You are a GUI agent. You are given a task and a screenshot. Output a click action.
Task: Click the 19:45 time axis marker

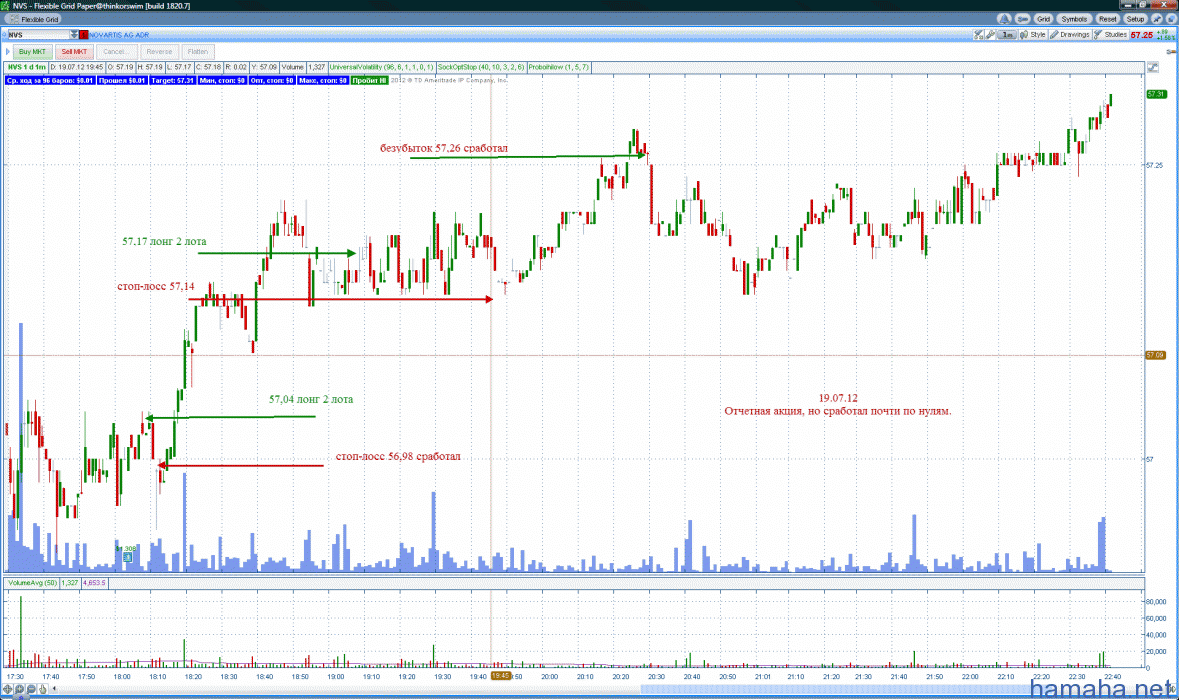(500, 676)
